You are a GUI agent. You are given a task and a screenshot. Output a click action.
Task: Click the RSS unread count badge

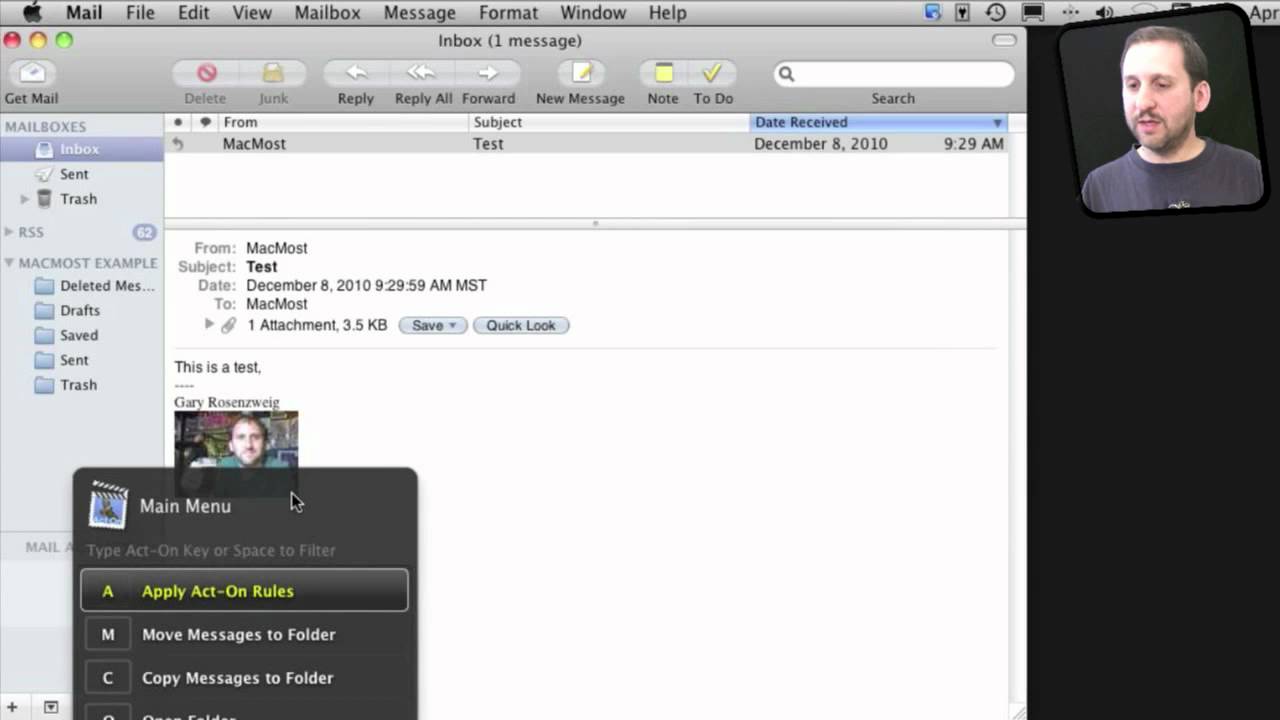(145, 232)
